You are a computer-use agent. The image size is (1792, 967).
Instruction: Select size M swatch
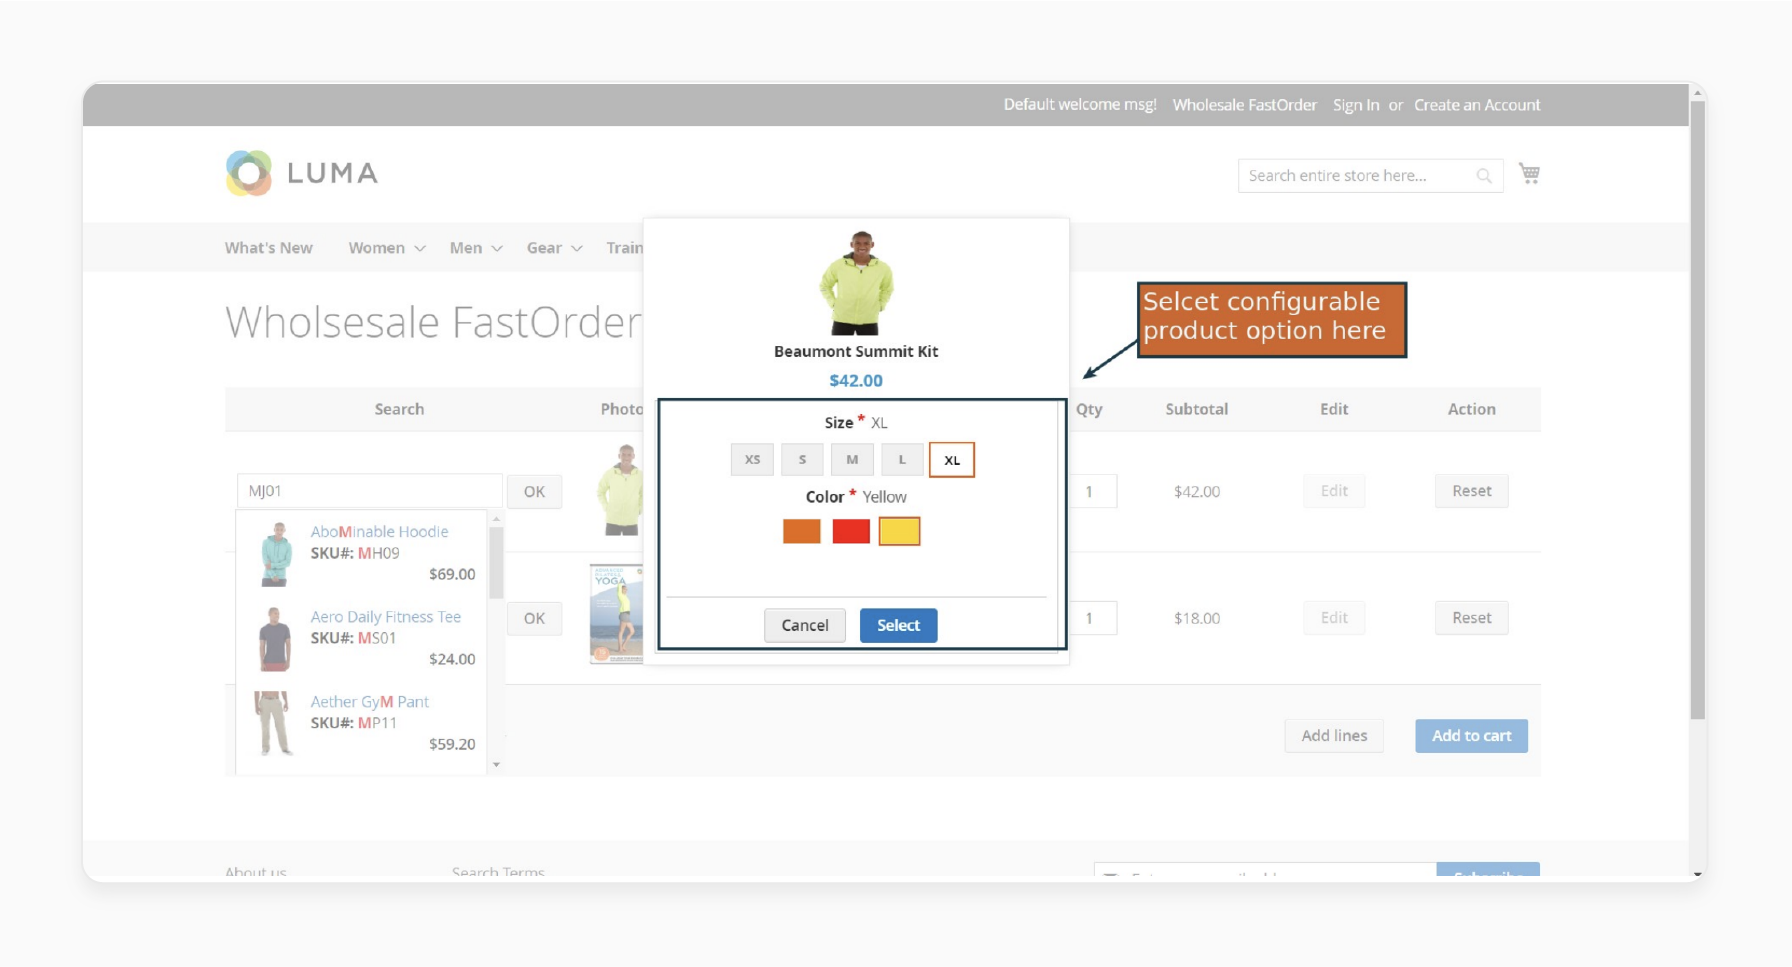click(x=852, y=460)
